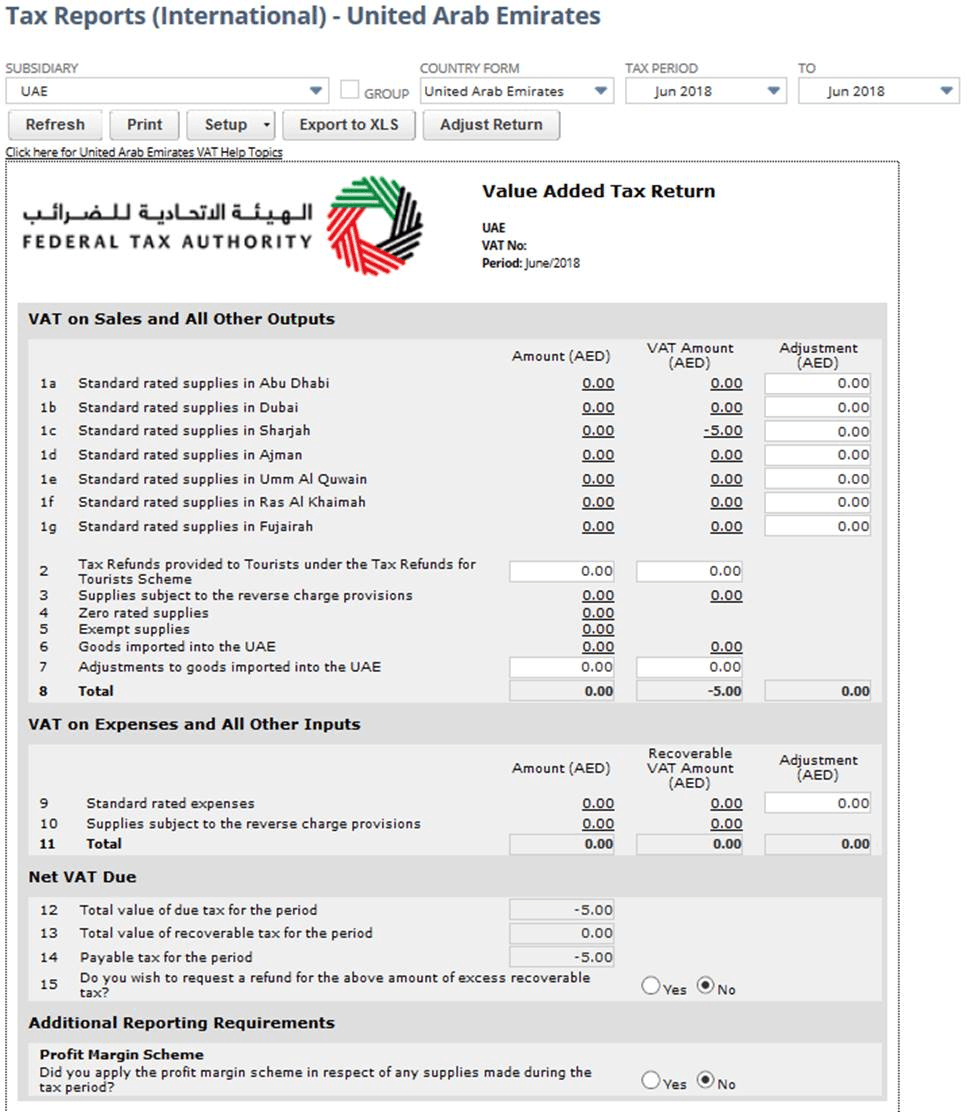Edit adjustment field for Ras Al Khaimah
Viewport: 967px width, 1112px height.
pyautogui.click(x=817, y=502)
